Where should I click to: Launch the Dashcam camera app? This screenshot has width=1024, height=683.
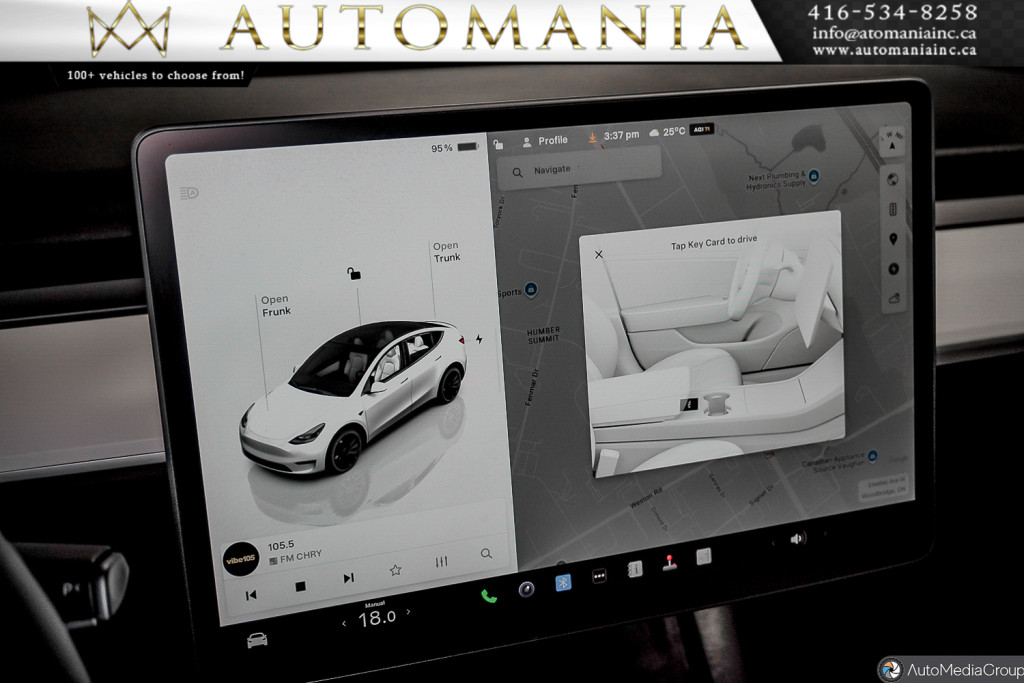pos(526,589)
